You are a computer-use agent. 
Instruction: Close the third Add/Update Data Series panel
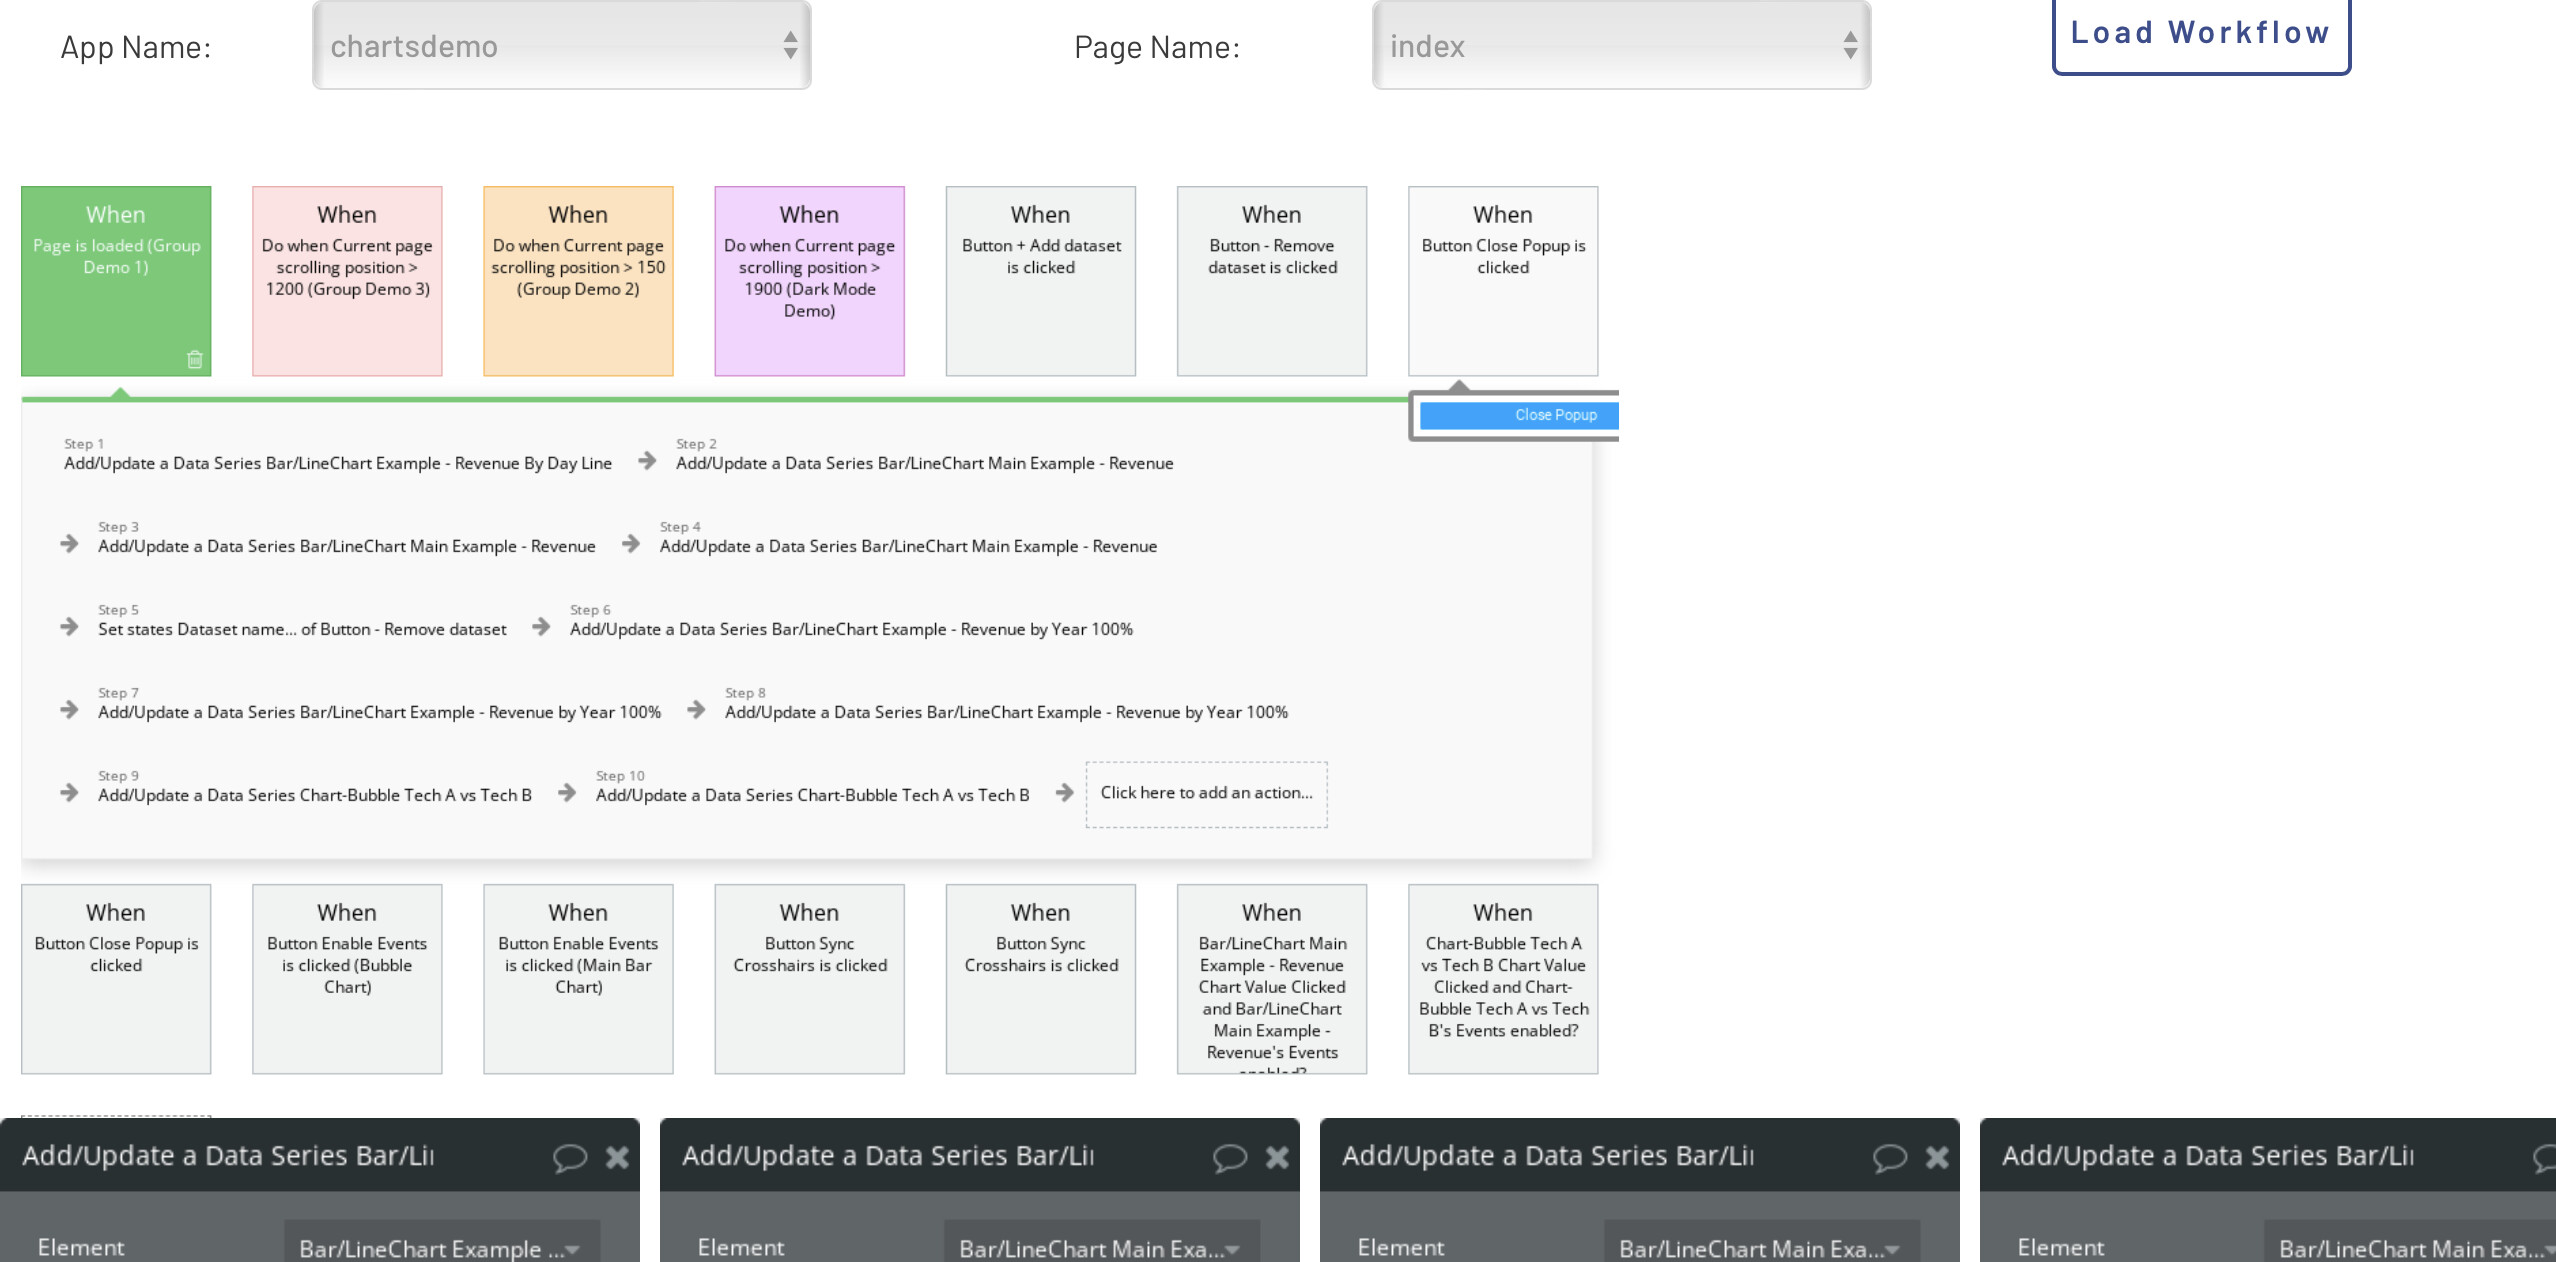coord(1937,1157)
